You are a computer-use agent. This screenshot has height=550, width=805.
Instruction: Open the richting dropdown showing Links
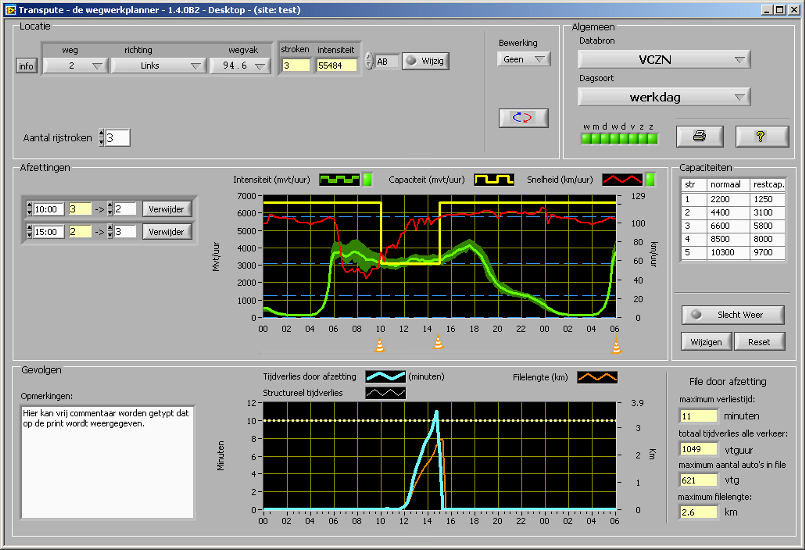(159, 66)
